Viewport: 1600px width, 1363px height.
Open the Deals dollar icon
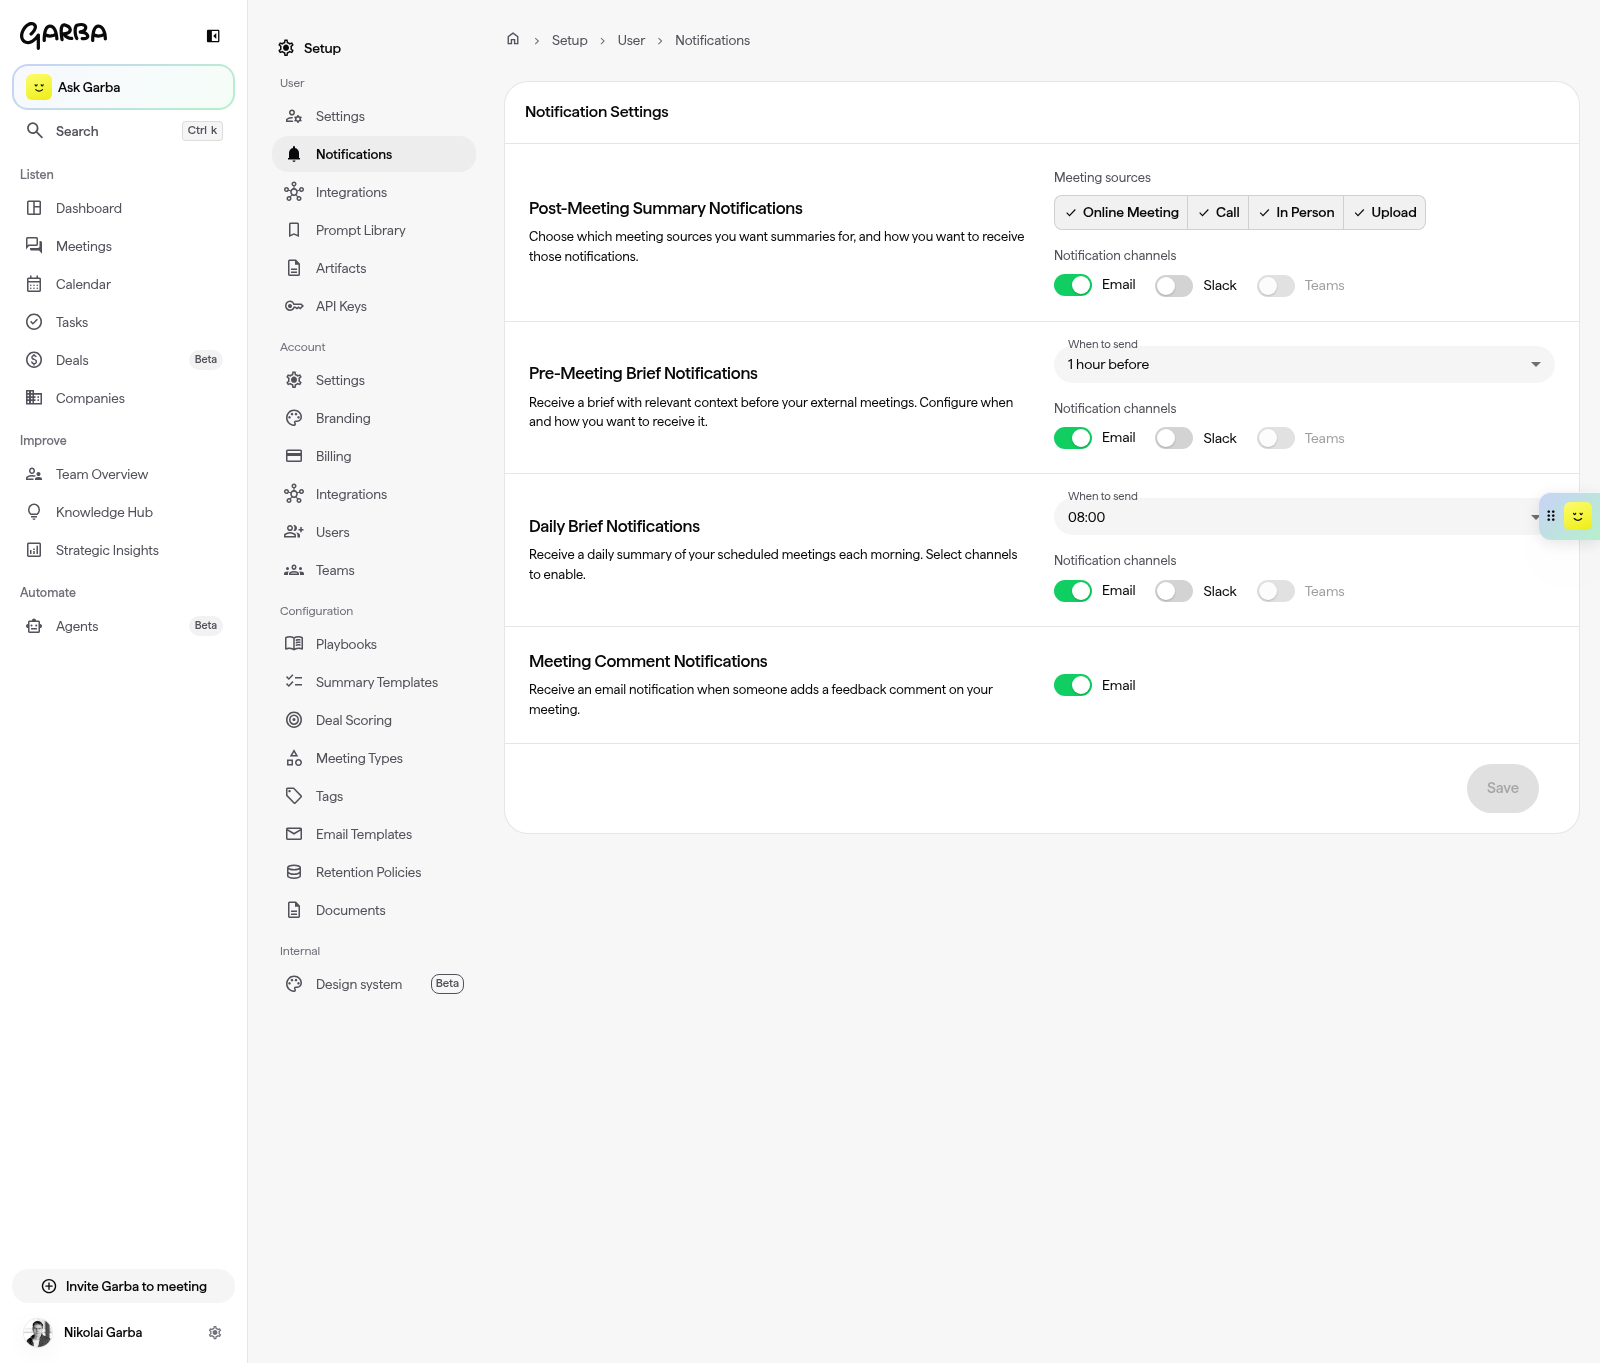(34, 360)
